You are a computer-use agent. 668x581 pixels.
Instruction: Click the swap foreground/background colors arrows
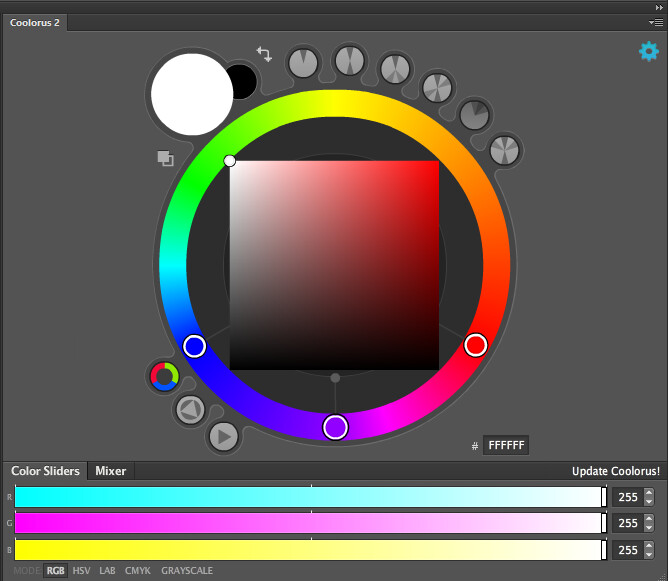264,54
